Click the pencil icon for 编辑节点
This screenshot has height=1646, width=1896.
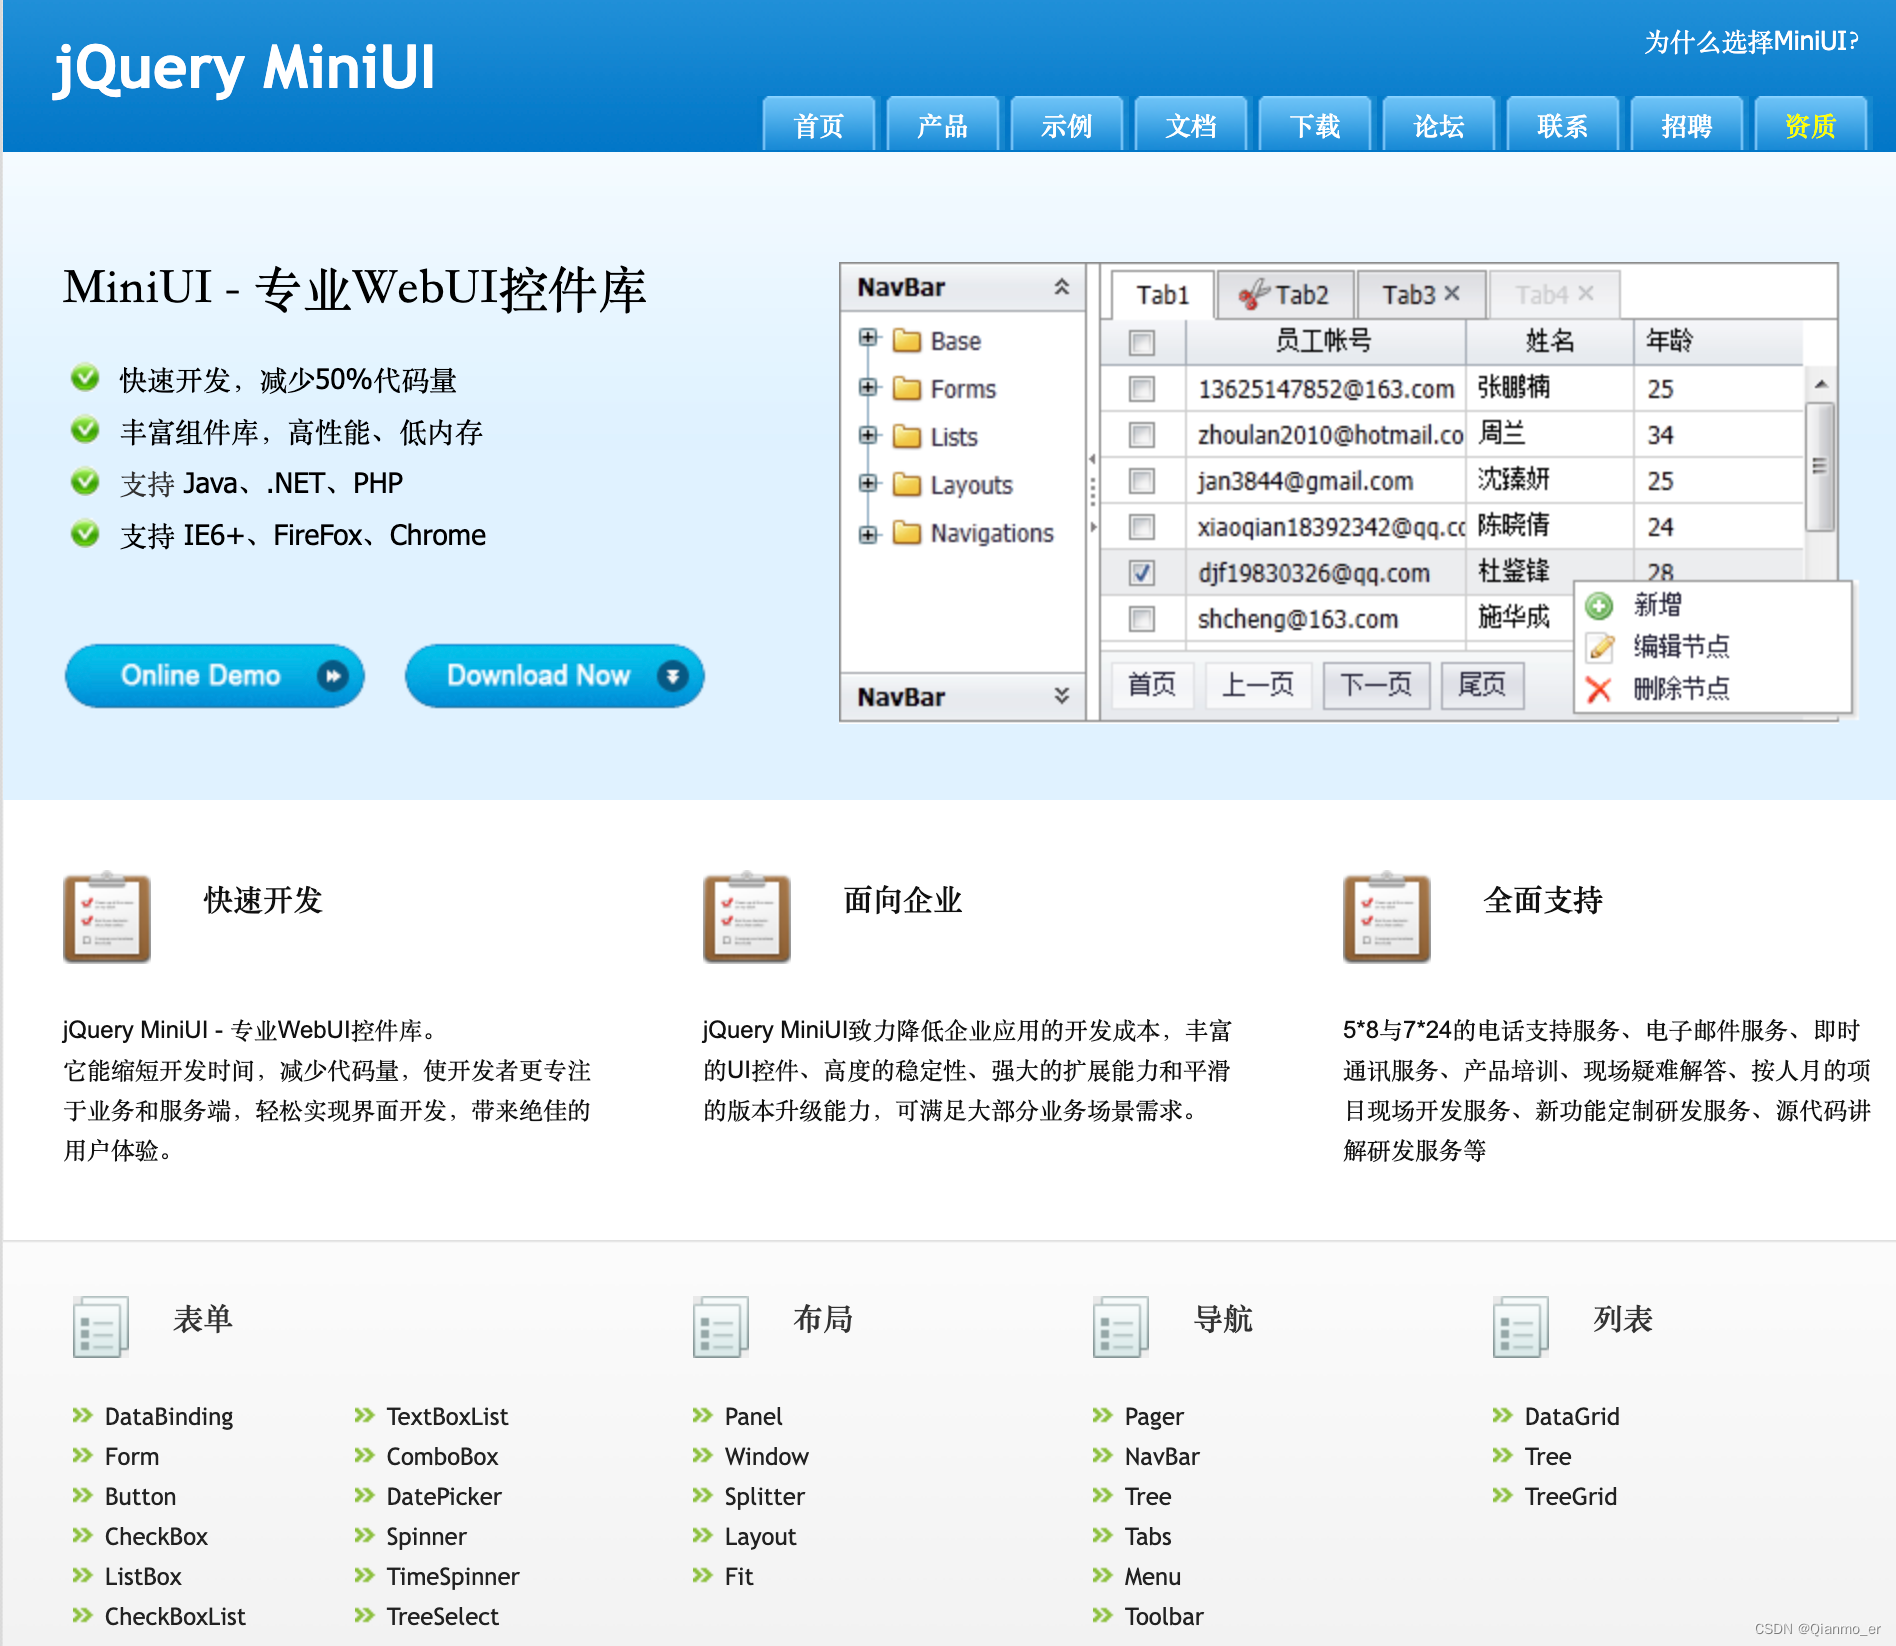(x=1600, y=647)
